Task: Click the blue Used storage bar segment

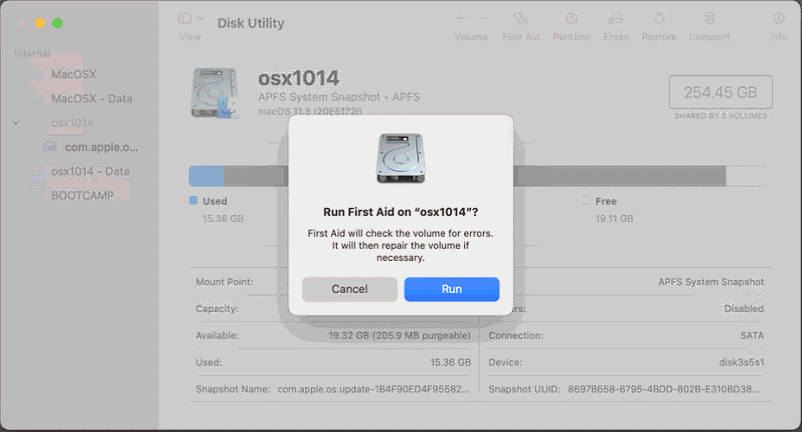Action: click(x=206, y=176)
